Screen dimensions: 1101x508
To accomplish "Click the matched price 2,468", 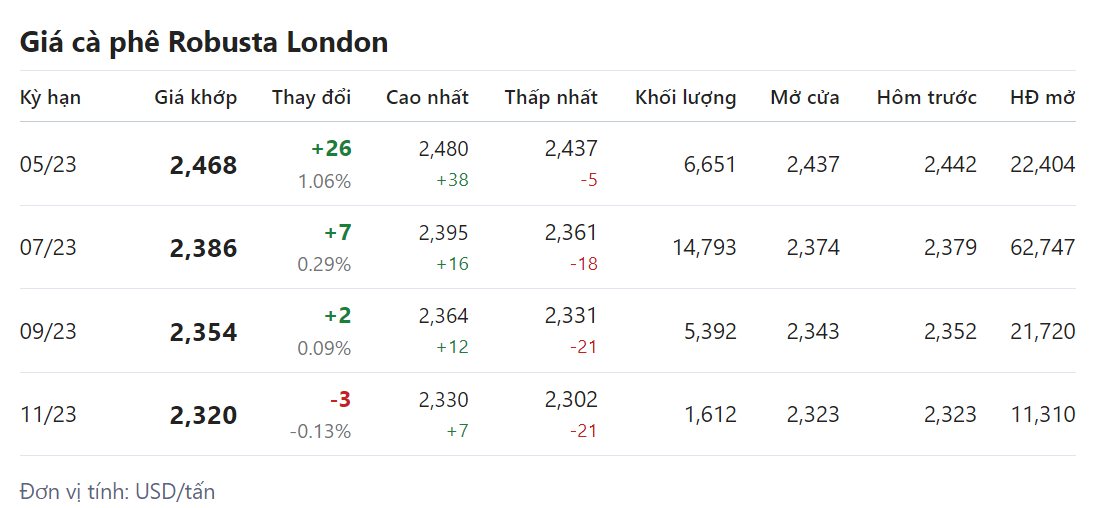I will tap(204, 165).
